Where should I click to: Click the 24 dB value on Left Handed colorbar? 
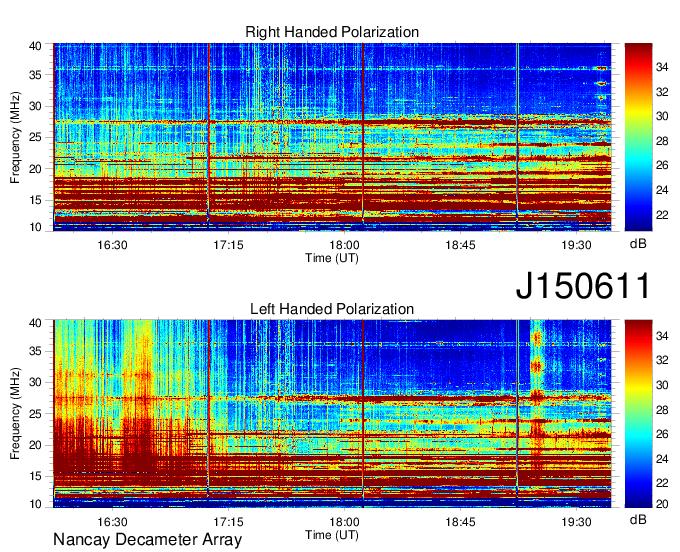point(662,459)
